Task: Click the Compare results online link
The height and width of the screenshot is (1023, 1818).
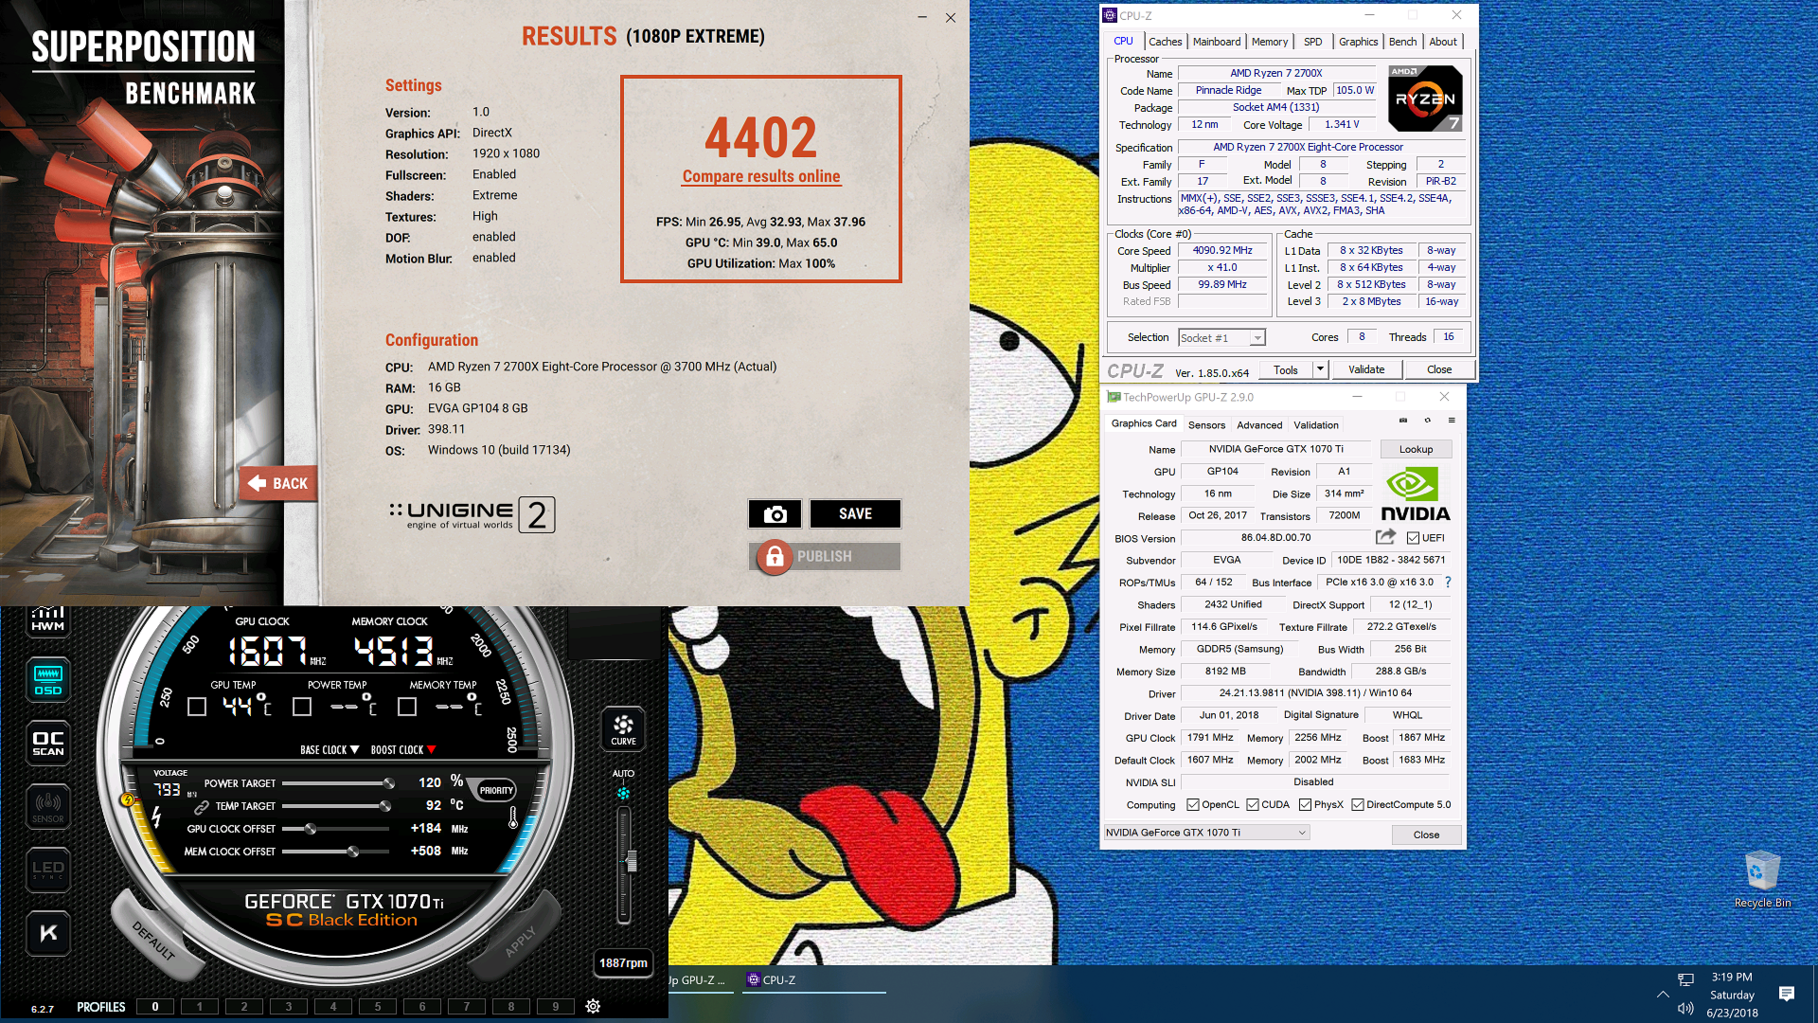Action: pyautogui.click(x=761, y=177)
